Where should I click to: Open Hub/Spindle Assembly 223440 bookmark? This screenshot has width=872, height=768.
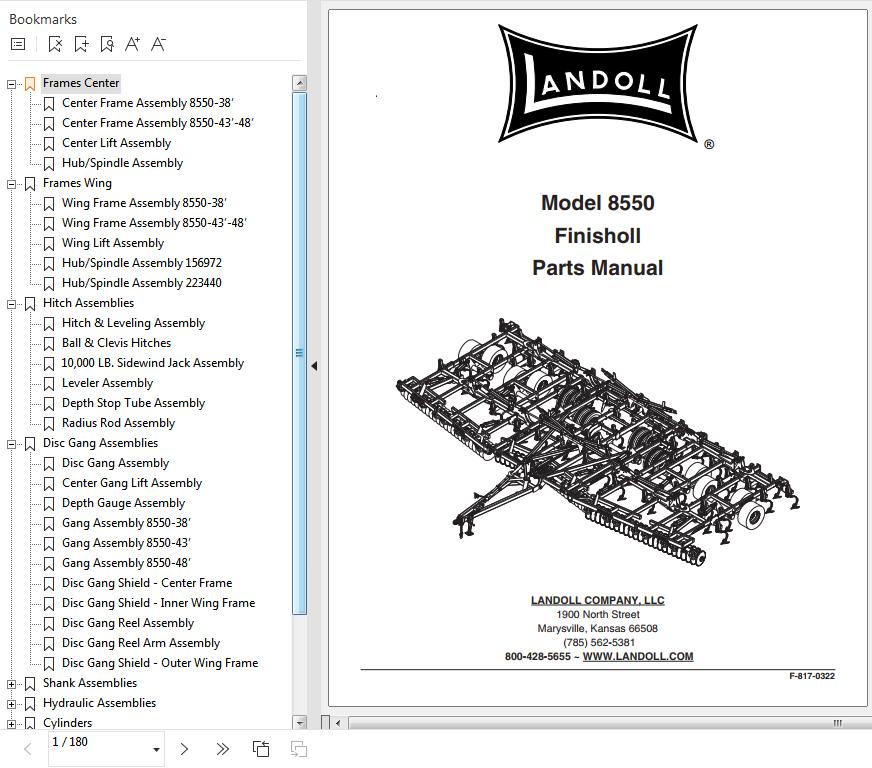(x=141, y=283)
